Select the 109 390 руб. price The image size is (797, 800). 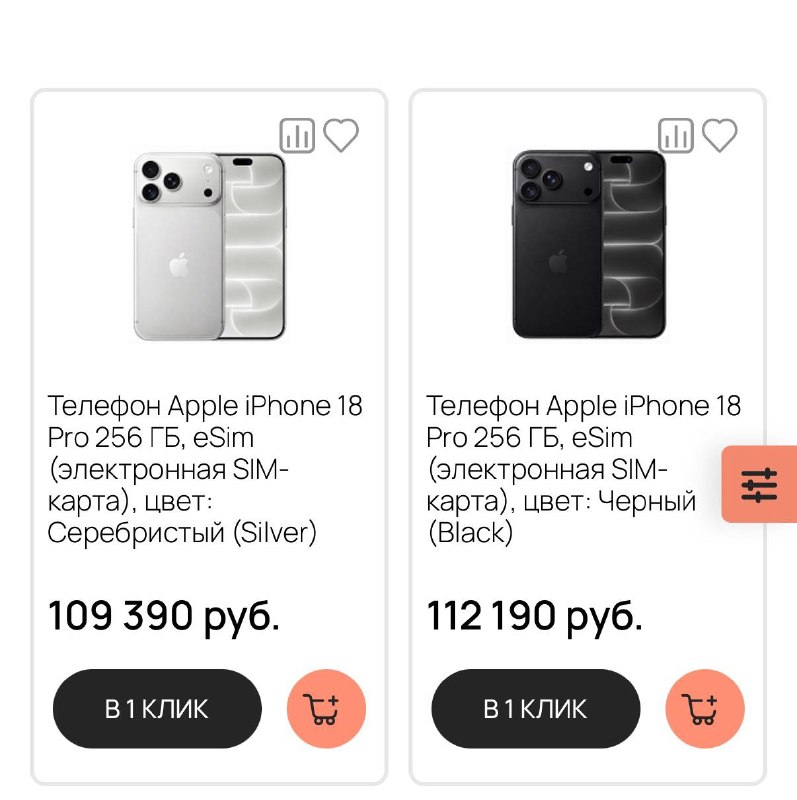pyautogui.click(x=164, y=616)
